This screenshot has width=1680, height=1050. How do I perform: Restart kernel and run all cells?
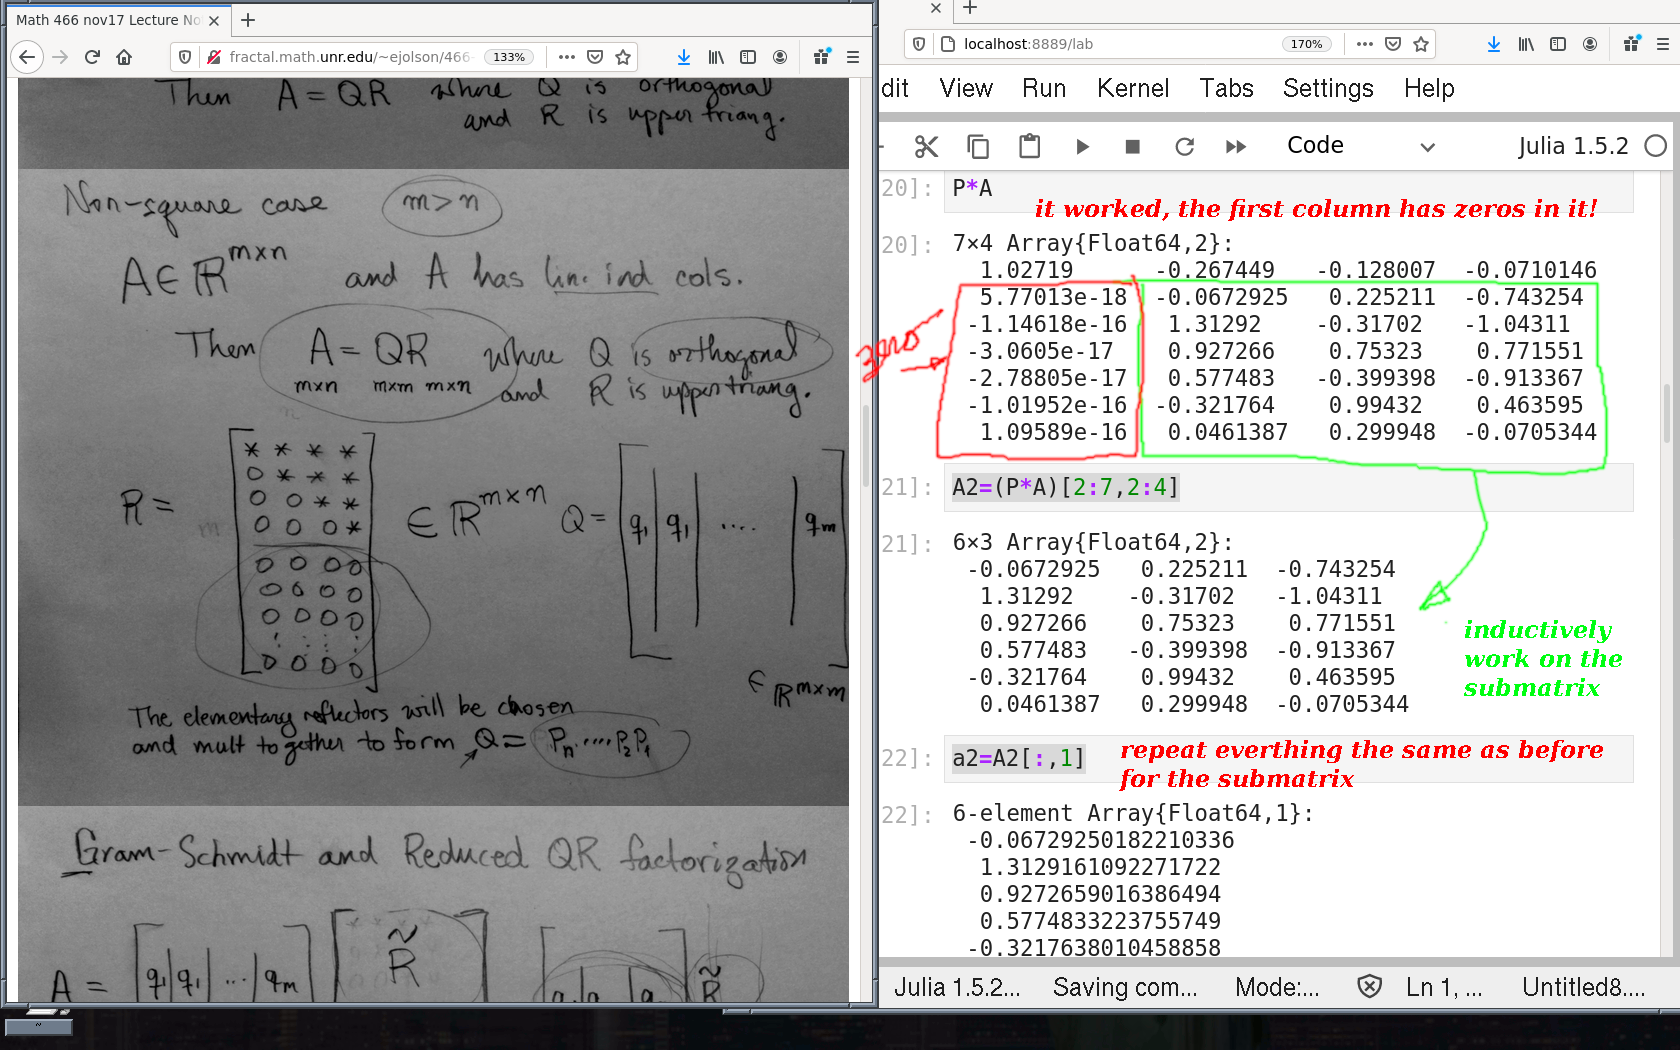pyautogui.click(x=1236, y=147)
